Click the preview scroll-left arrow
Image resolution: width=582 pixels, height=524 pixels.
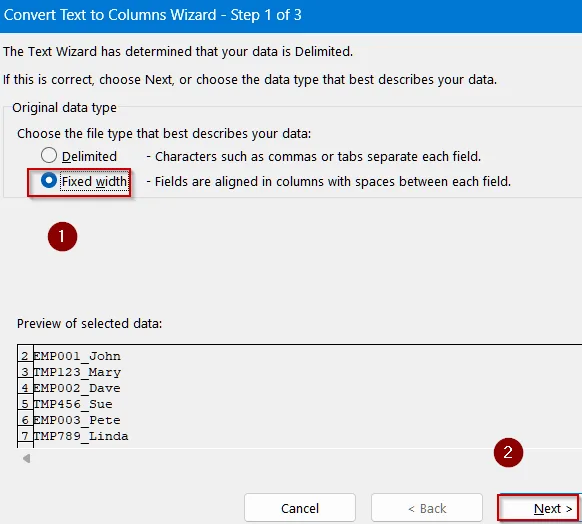click(x=26, y=459)
